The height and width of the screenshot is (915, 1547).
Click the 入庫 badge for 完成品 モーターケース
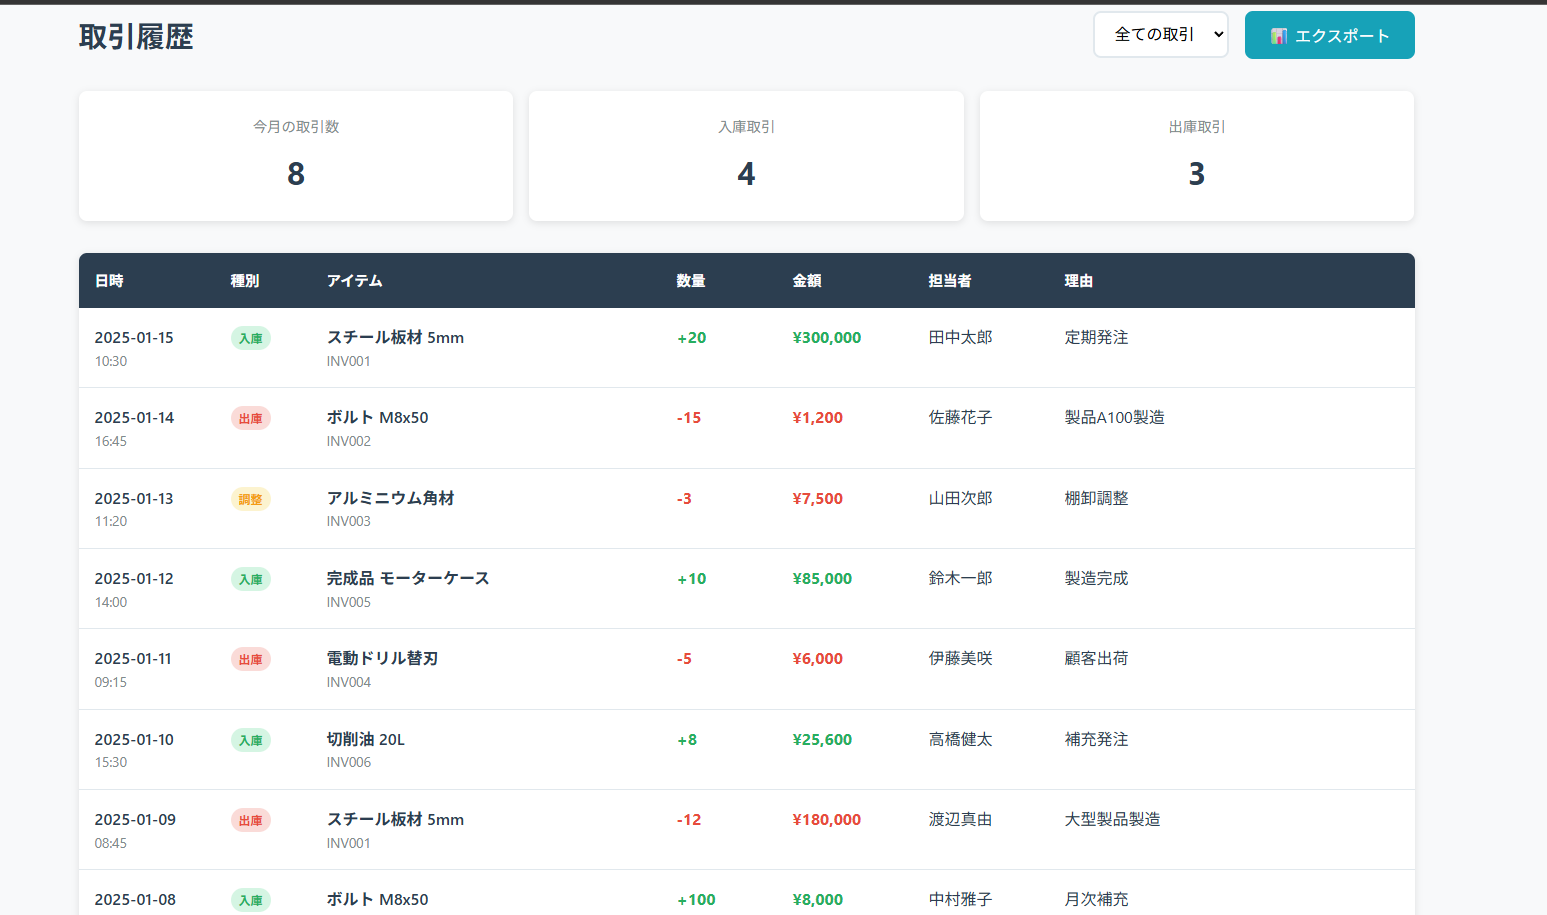(250, 580)
